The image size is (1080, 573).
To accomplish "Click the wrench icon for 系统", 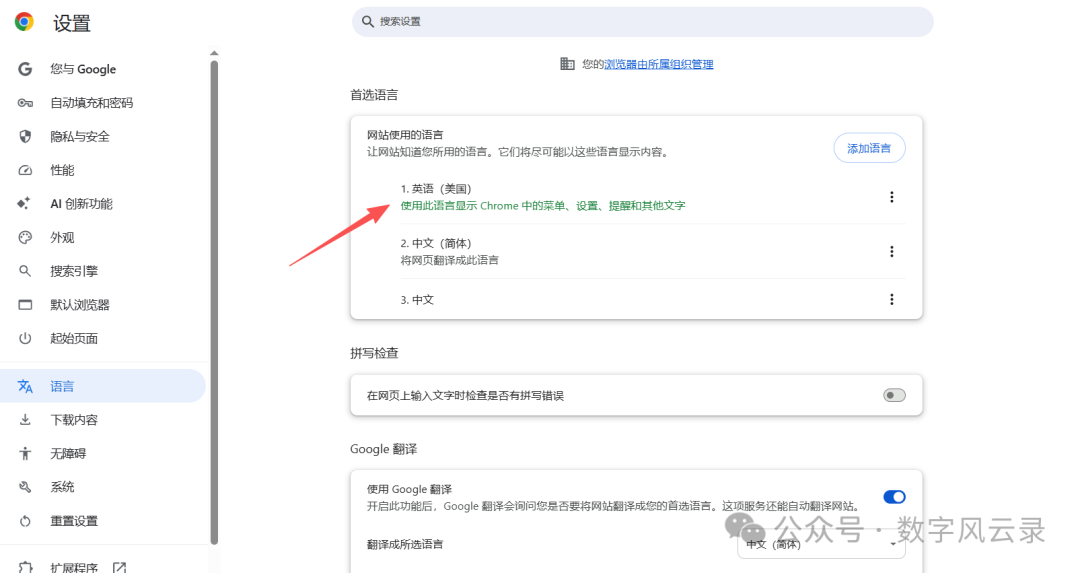I will 25,487.
